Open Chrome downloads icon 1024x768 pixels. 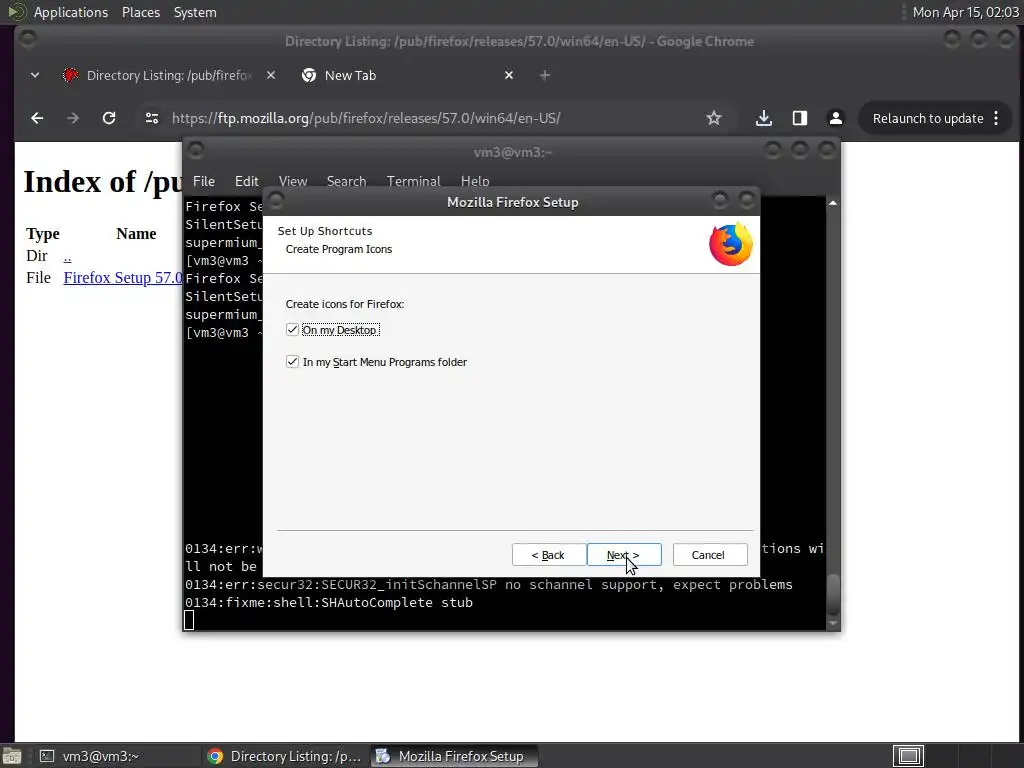click(763, 118)
